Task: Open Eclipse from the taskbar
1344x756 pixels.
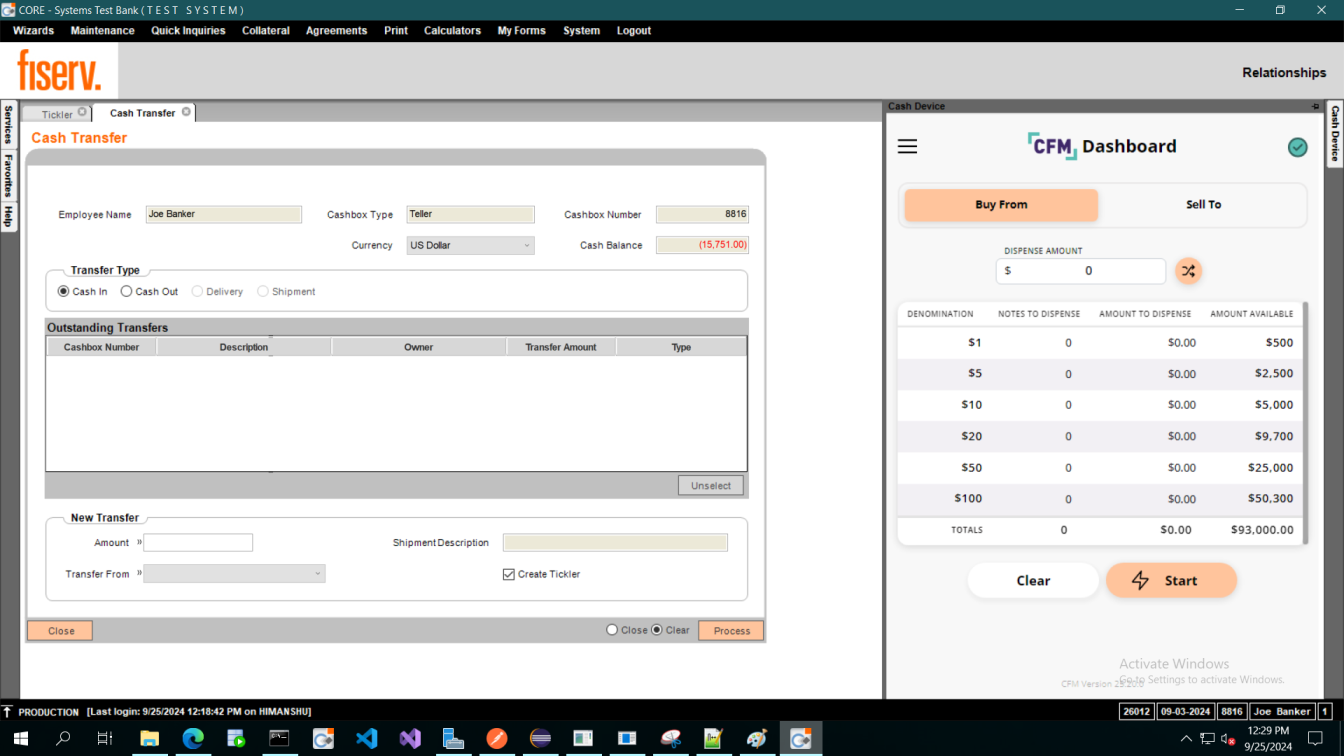Action: tap(540, 739)
